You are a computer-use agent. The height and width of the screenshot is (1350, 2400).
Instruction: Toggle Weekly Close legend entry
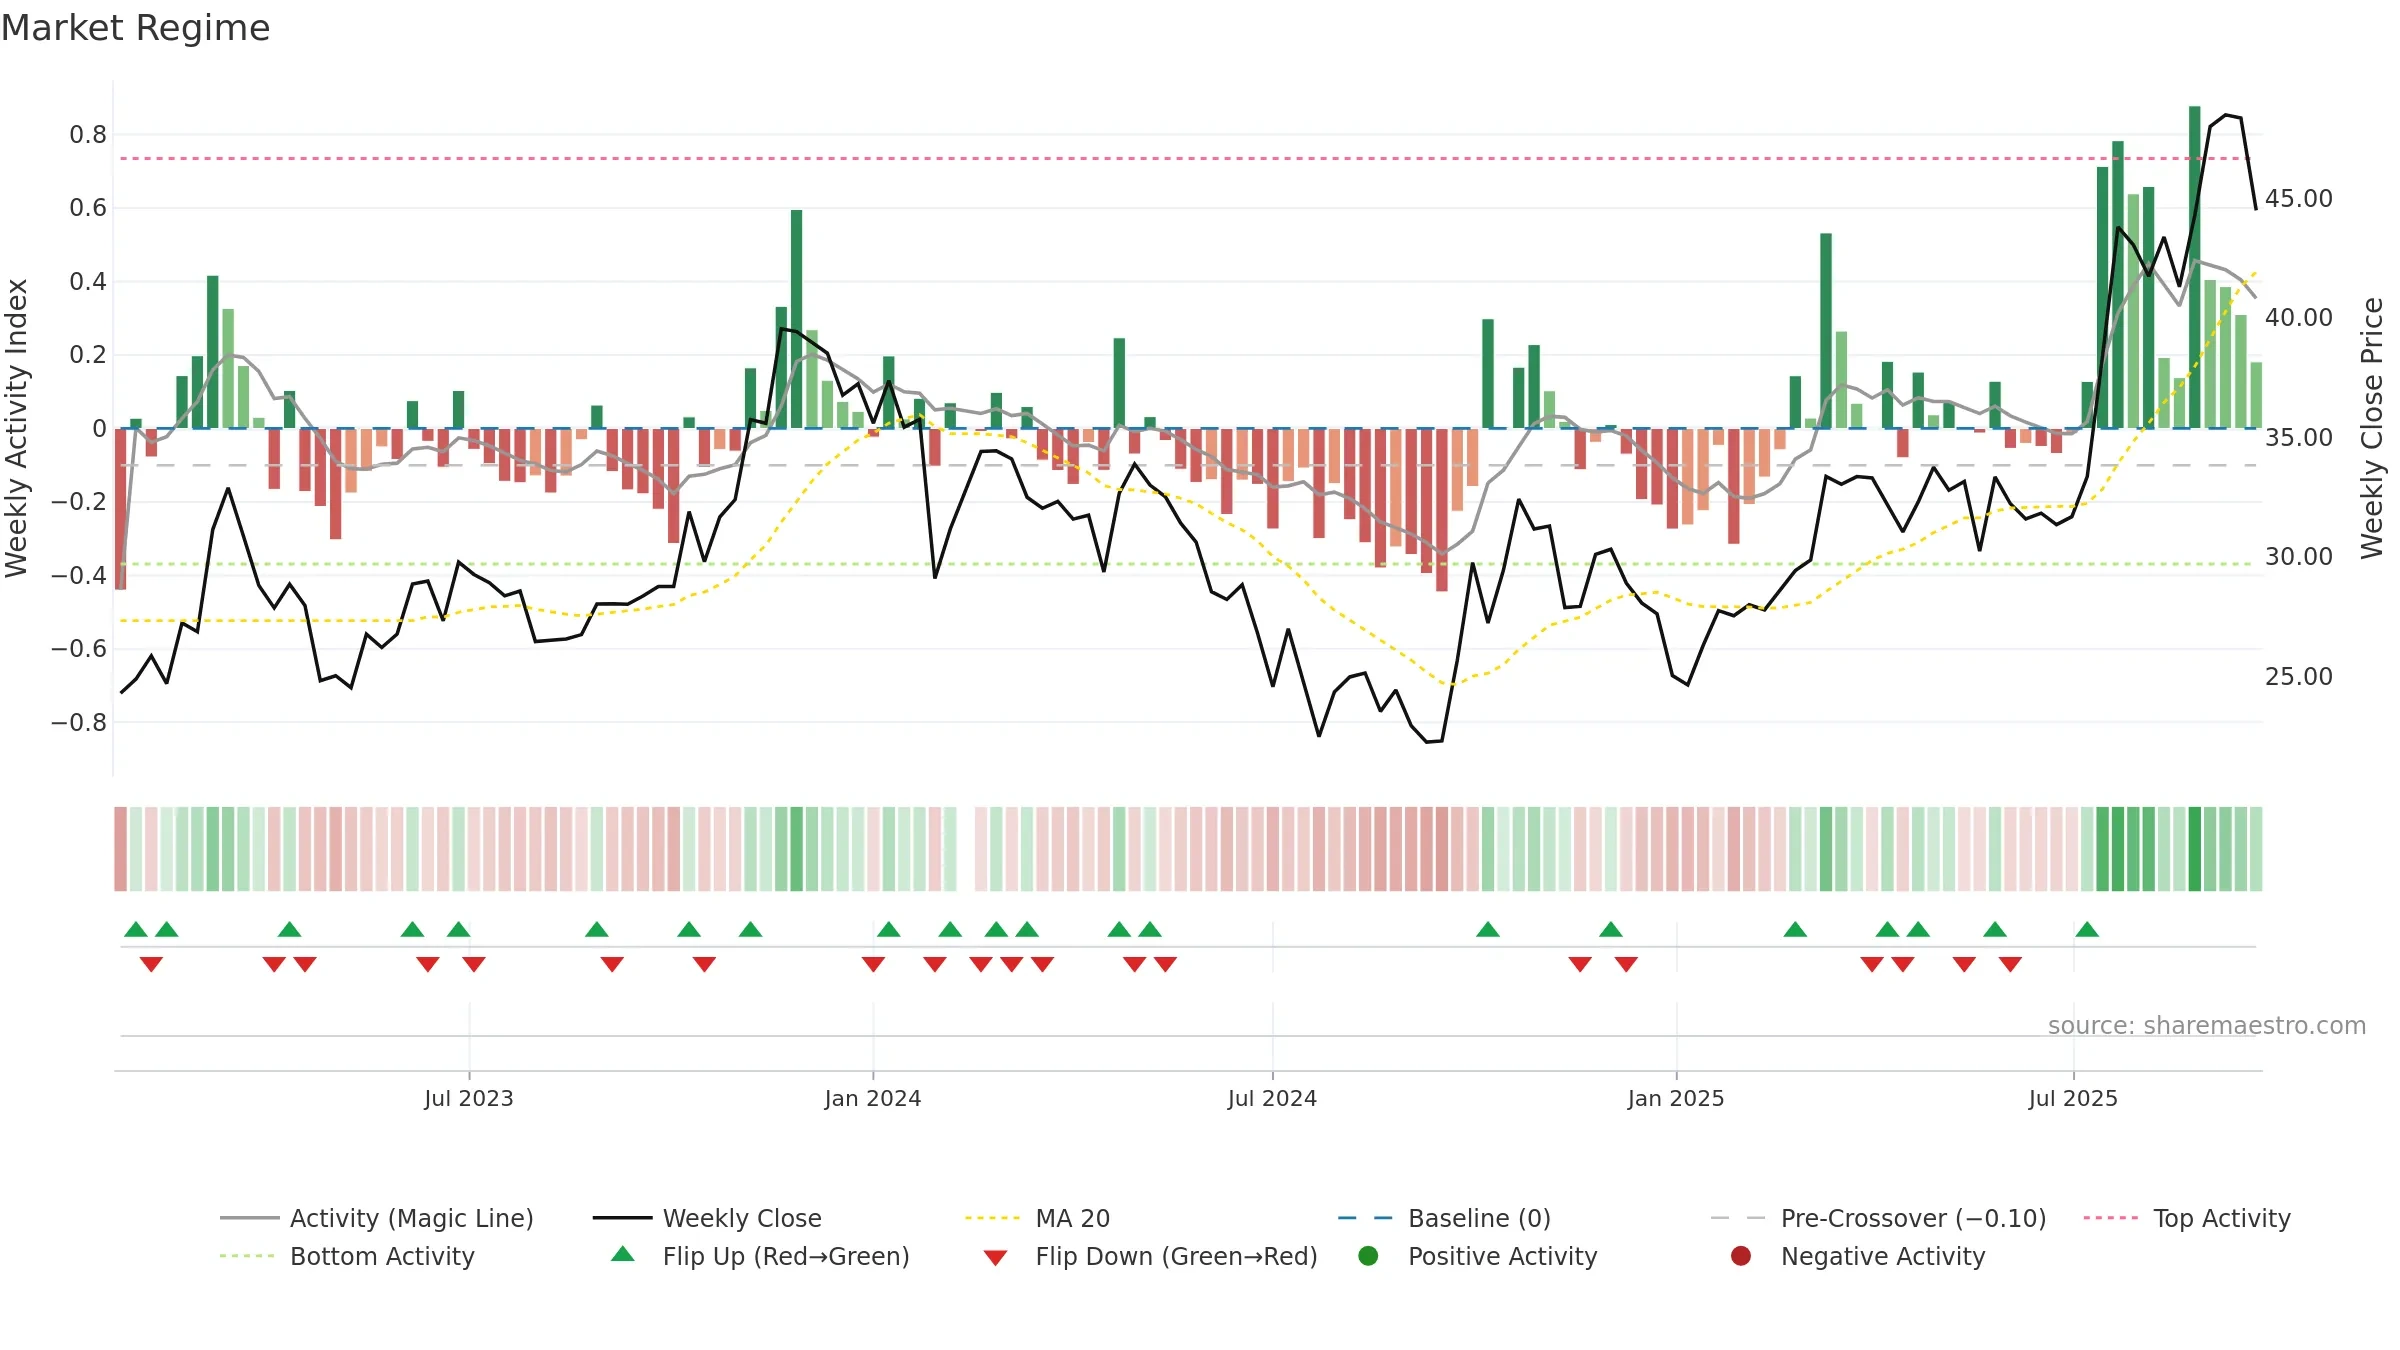707,1218
